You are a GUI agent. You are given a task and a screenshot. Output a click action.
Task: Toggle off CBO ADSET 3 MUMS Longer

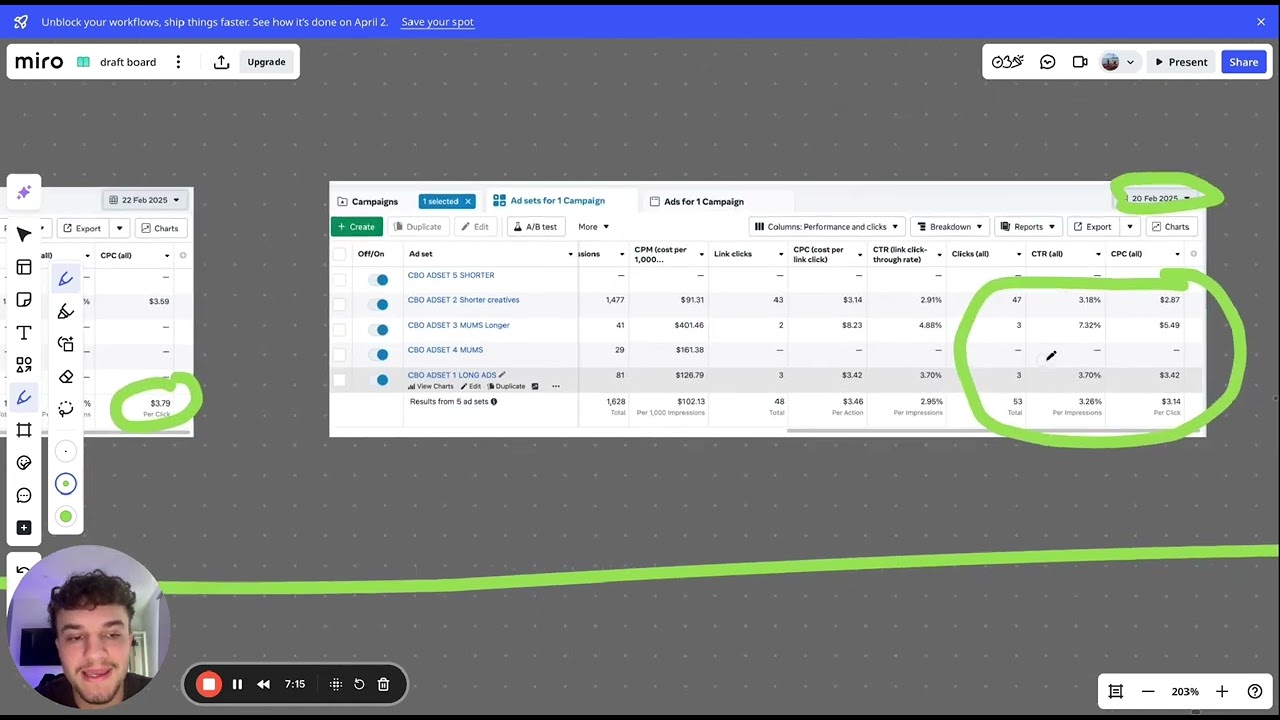click(x=379, y=329)
